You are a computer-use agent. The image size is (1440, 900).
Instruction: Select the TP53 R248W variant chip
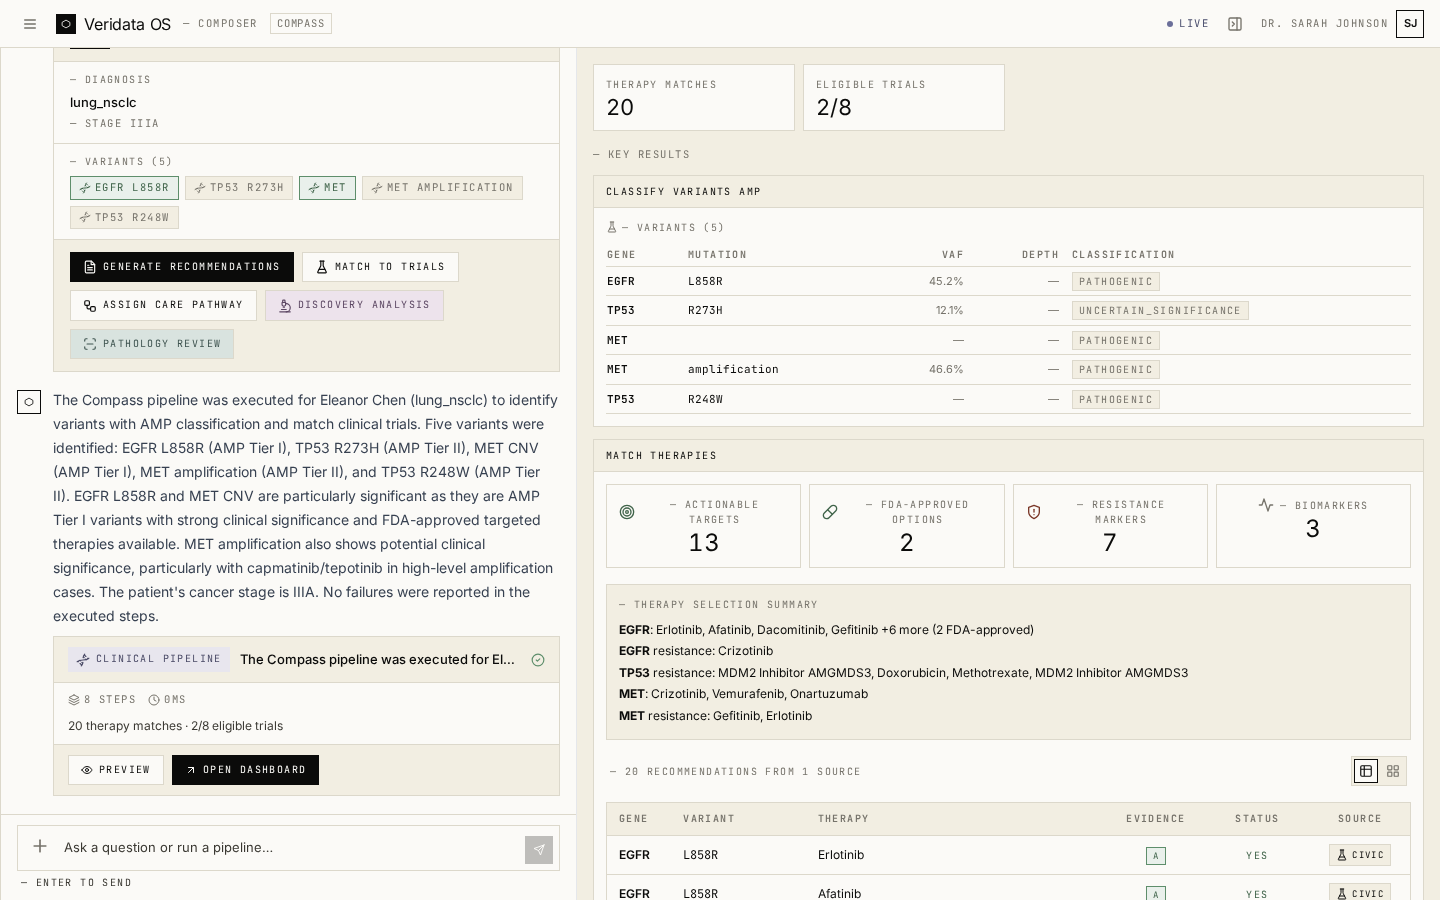124,217
